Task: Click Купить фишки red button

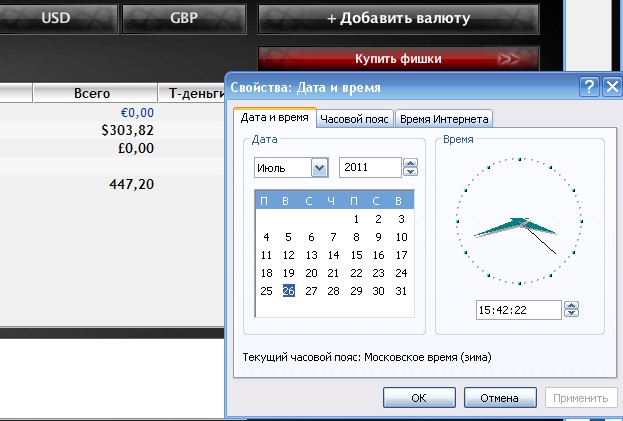Action: (399, 59)
